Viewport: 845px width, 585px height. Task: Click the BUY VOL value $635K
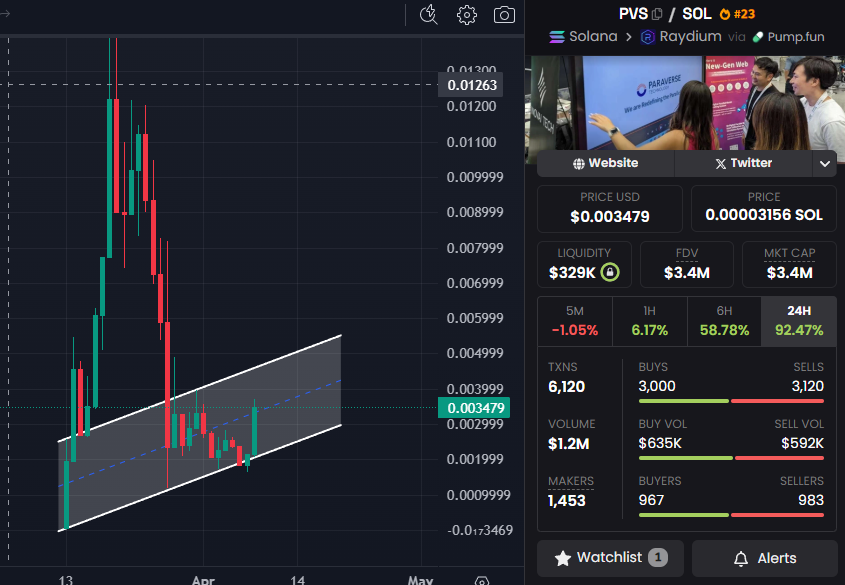pyautogui.click(x=660, y=443)
